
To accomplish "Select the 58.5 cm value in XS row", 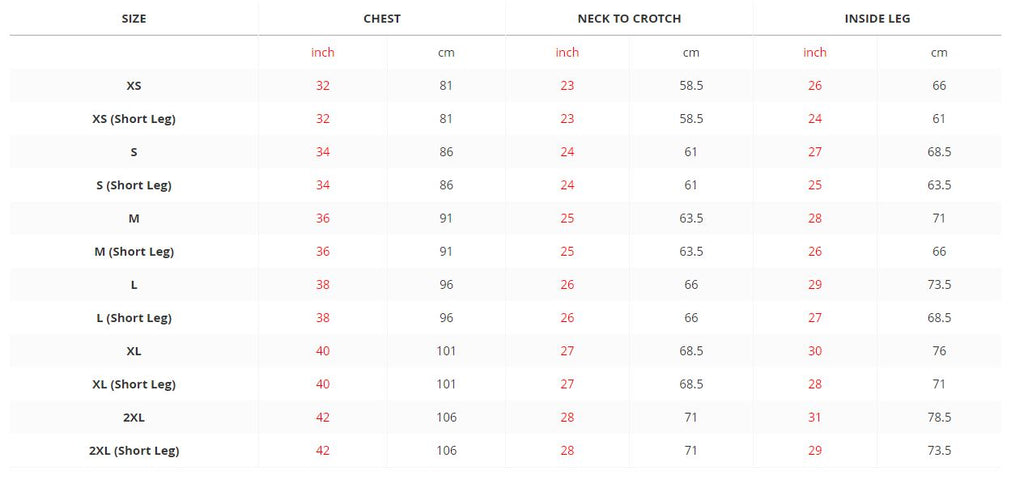I will coord(691,86).
